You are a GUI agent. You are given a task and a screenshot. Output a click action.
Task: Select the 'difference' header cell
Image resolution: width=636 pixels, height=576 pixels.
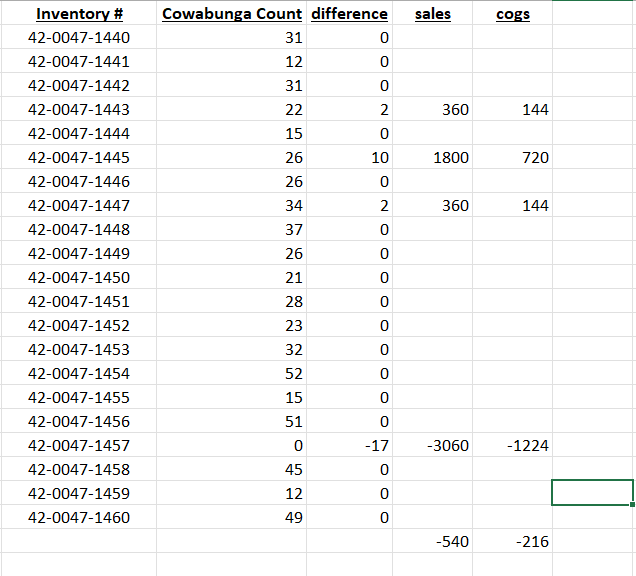click(x=349, y=13)
